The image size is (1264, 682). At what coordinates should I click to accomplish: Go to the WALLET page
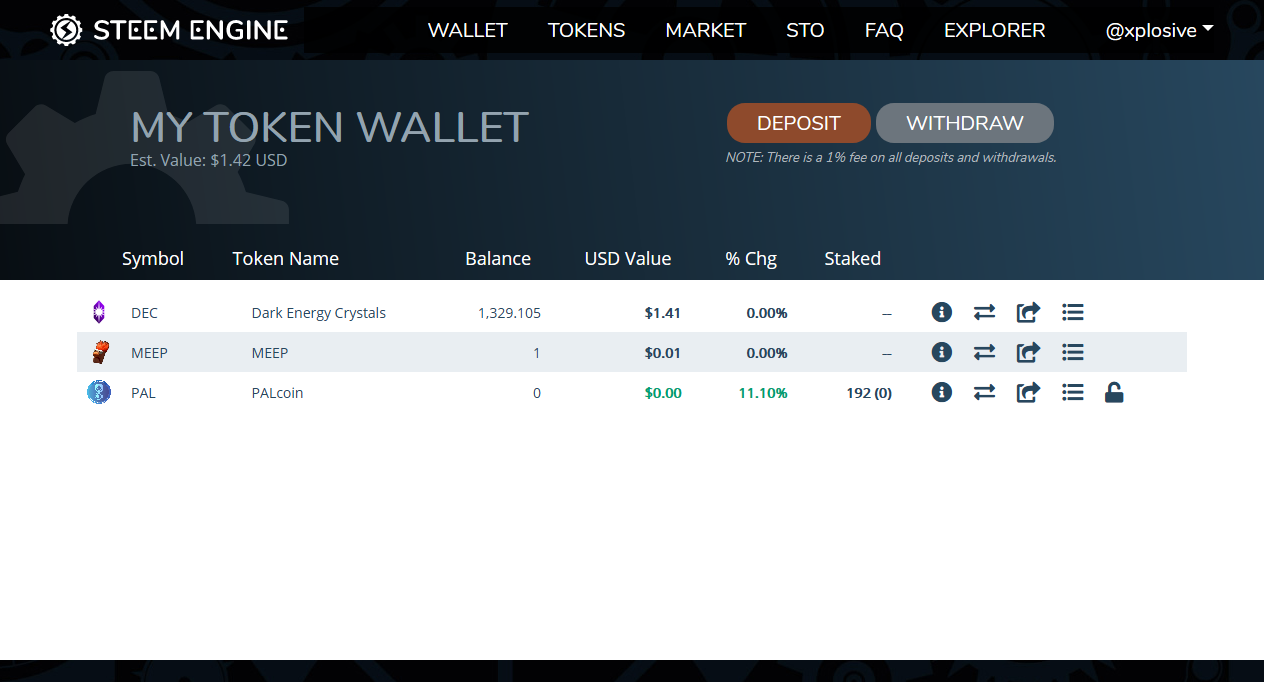click(x=468, y=30)
